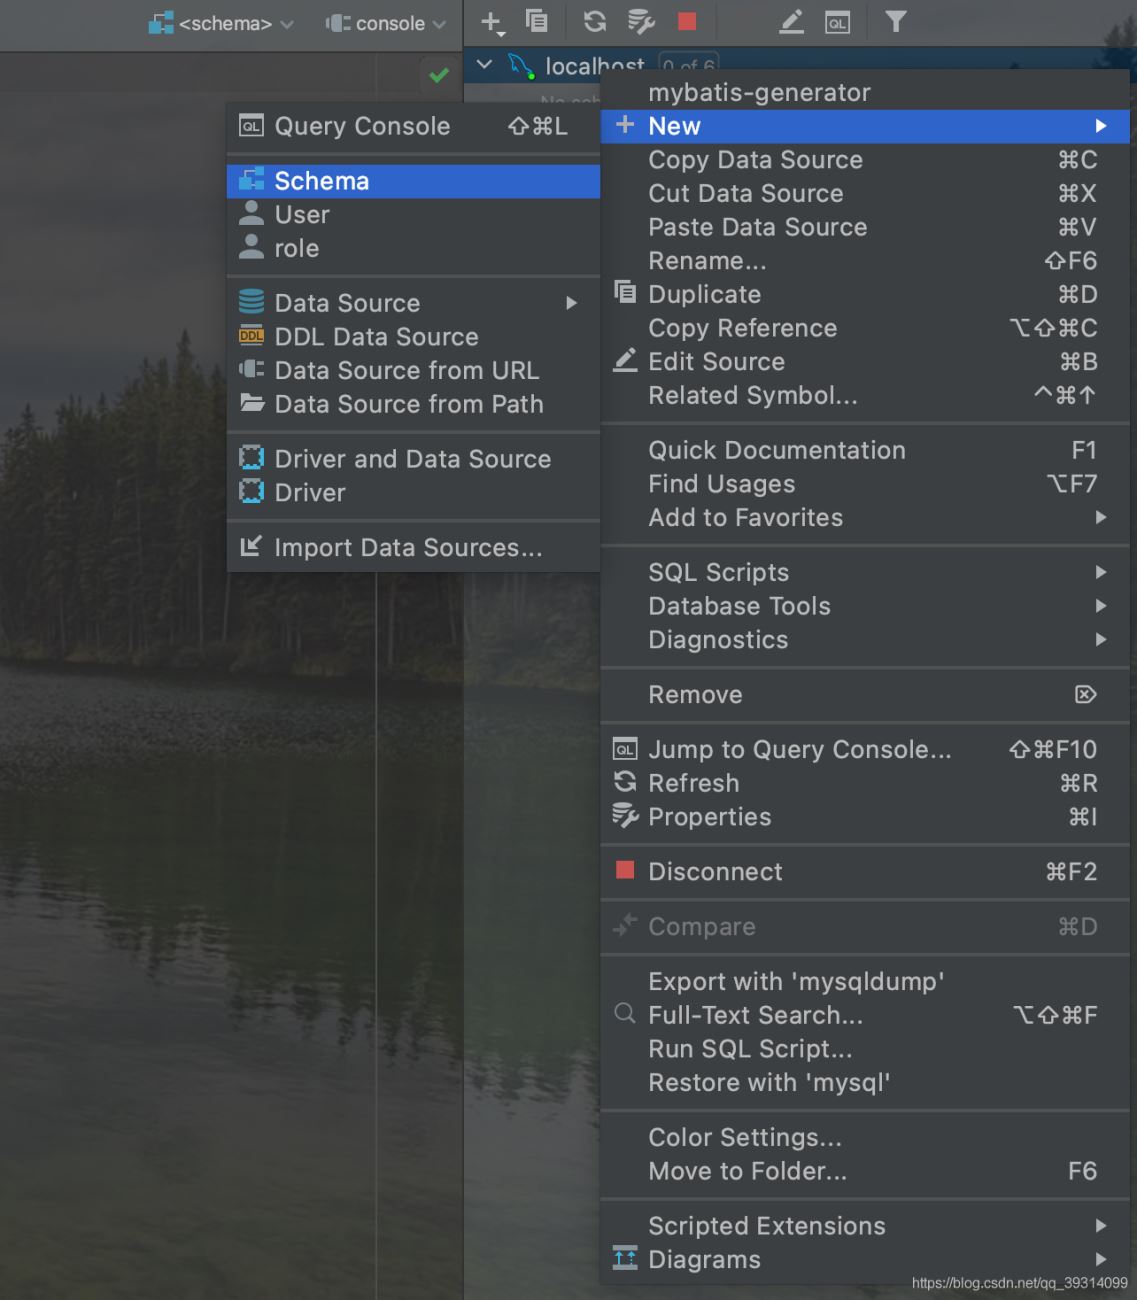Image resolution: width=1137 pixels, height=1300 pixels.
Task: Click the green checkmark inspection indicator
Action: (x=439, y=75)
